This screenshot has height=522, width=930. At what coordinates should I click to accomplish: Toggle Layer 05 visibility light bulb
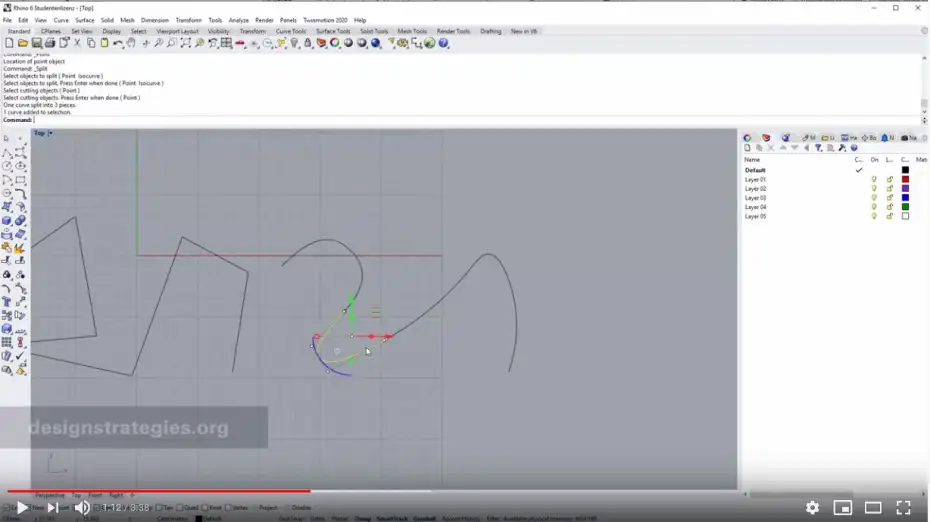(874, 217)
